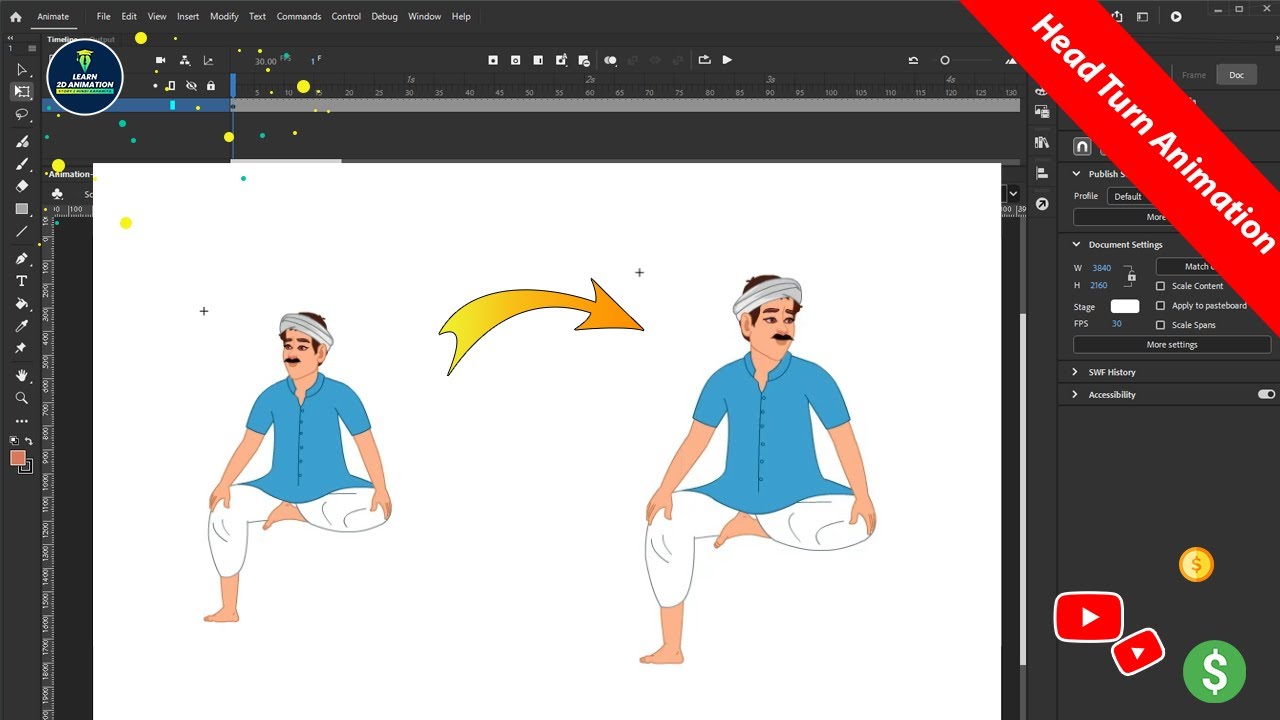Open the Edit Toolbar three-dots menu
The width and height of the screenshot is (1280, 720).
[22, 421]
